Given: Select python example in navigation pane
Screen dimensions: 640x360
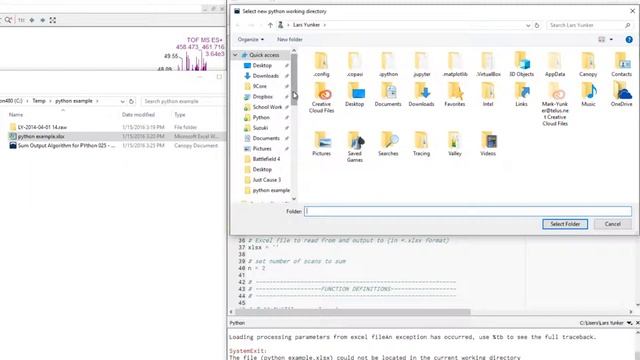Looking at the screenshot, I should [x=271, y=191].
